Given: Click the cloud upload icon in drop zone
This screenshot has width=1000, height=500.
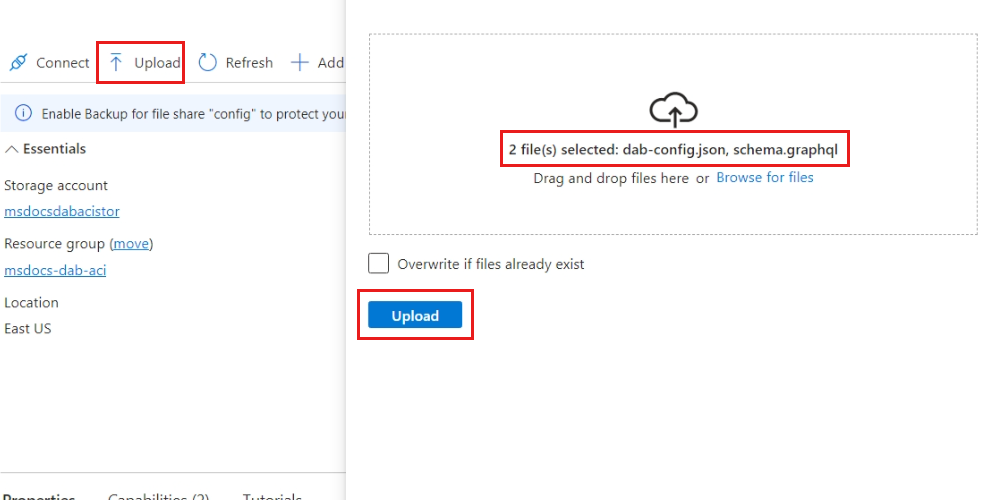Looking at the screenshot, I should click(x=673, y=110).
